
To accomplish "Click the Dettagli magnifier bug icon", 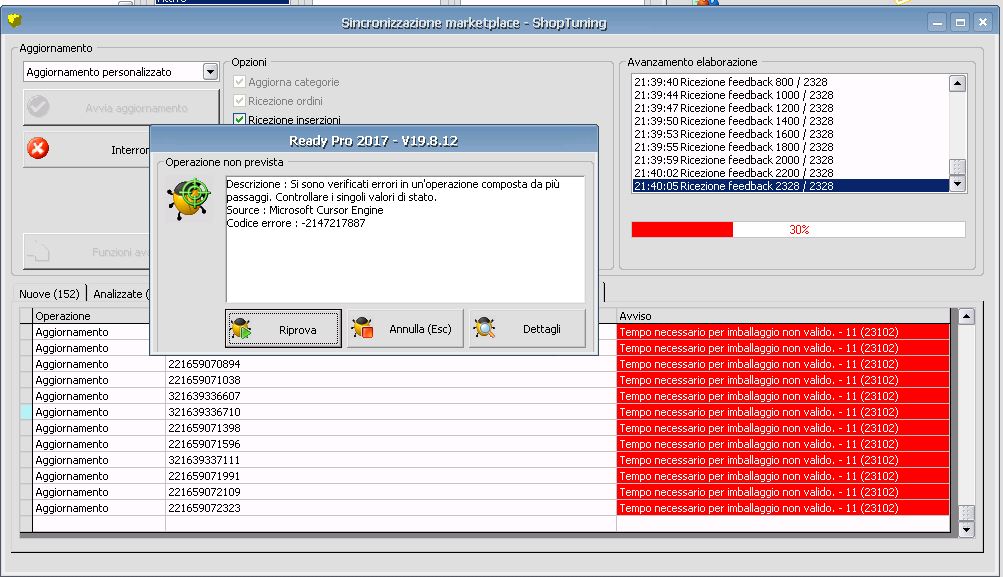I will tap(484, 328).
